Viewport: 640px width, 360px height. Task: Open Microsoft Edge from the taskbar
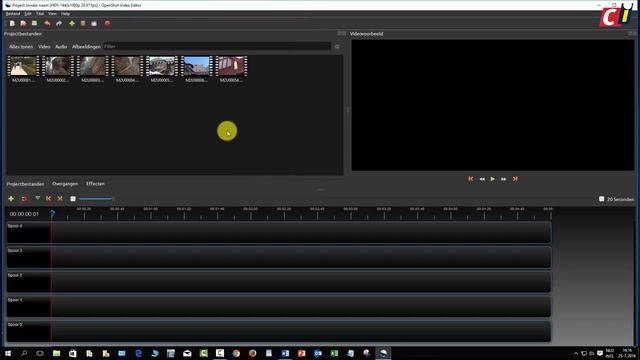point(138,353)
